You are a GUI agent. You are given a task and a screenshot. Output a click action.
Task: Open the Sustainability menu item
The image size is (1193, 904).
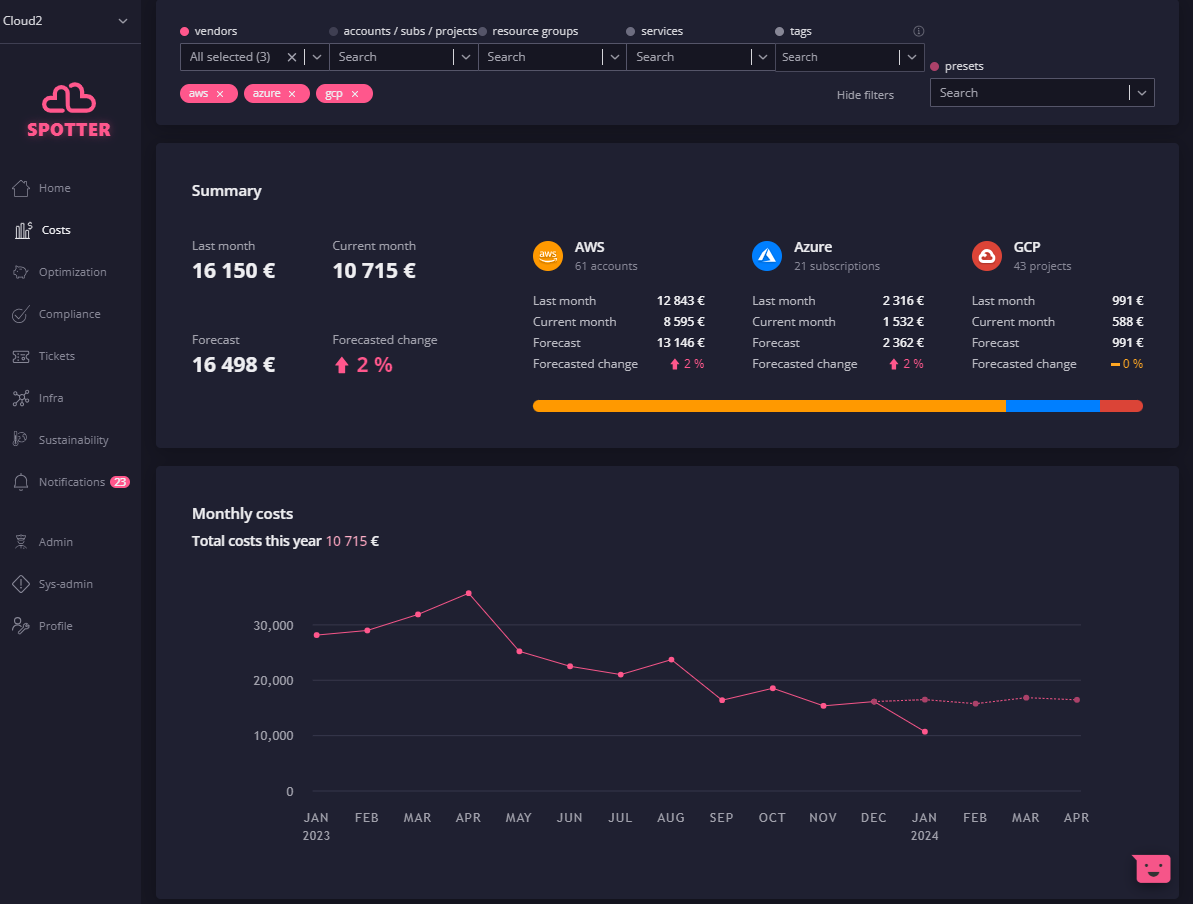73,440
